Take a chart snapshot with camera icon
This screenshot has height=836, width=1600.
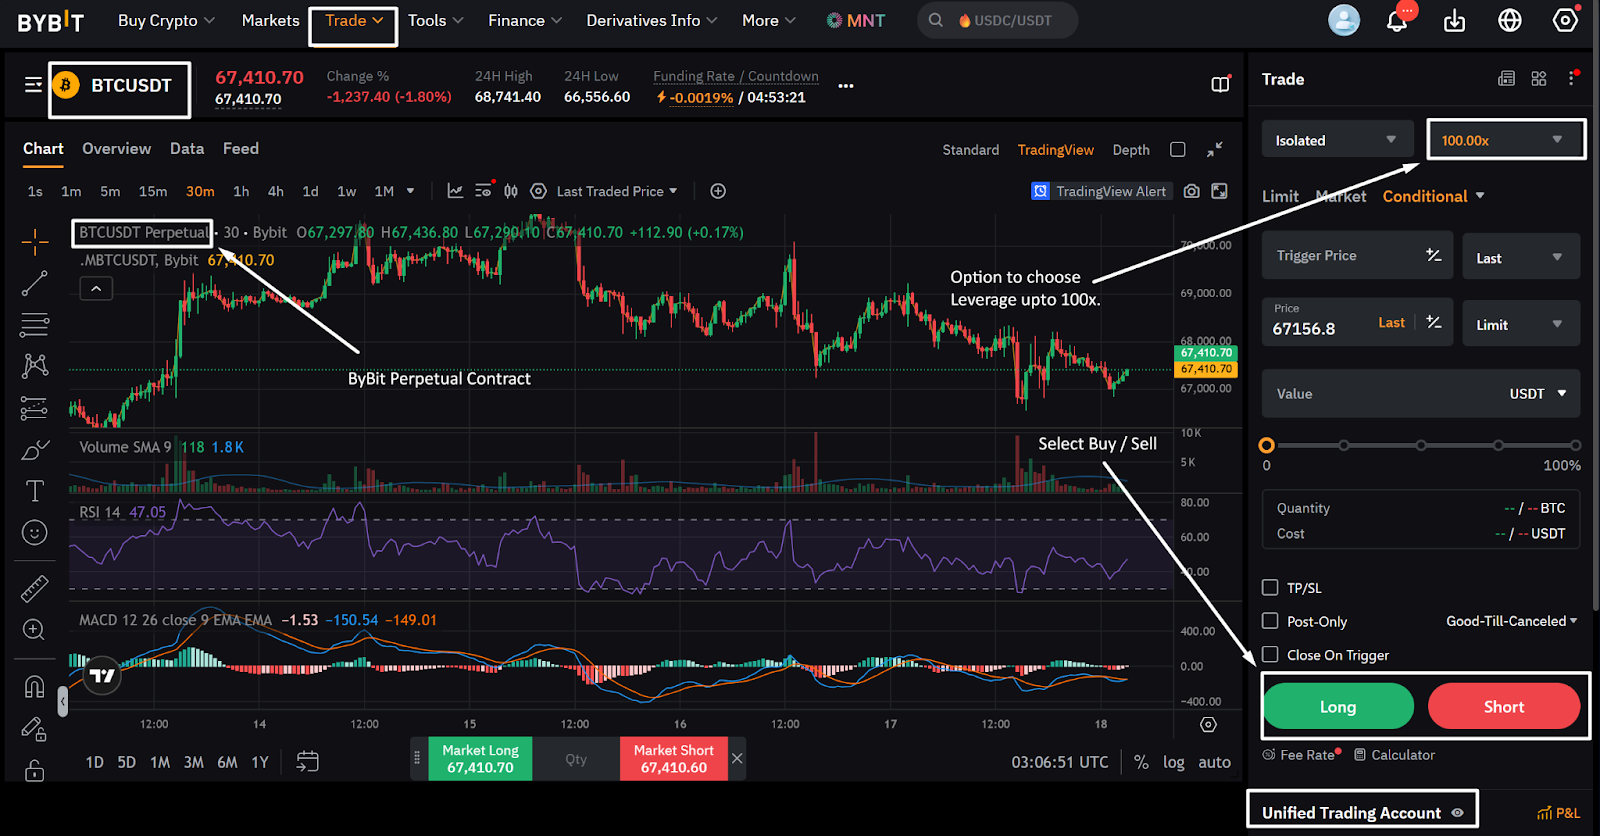click(x=1191, y=191)
